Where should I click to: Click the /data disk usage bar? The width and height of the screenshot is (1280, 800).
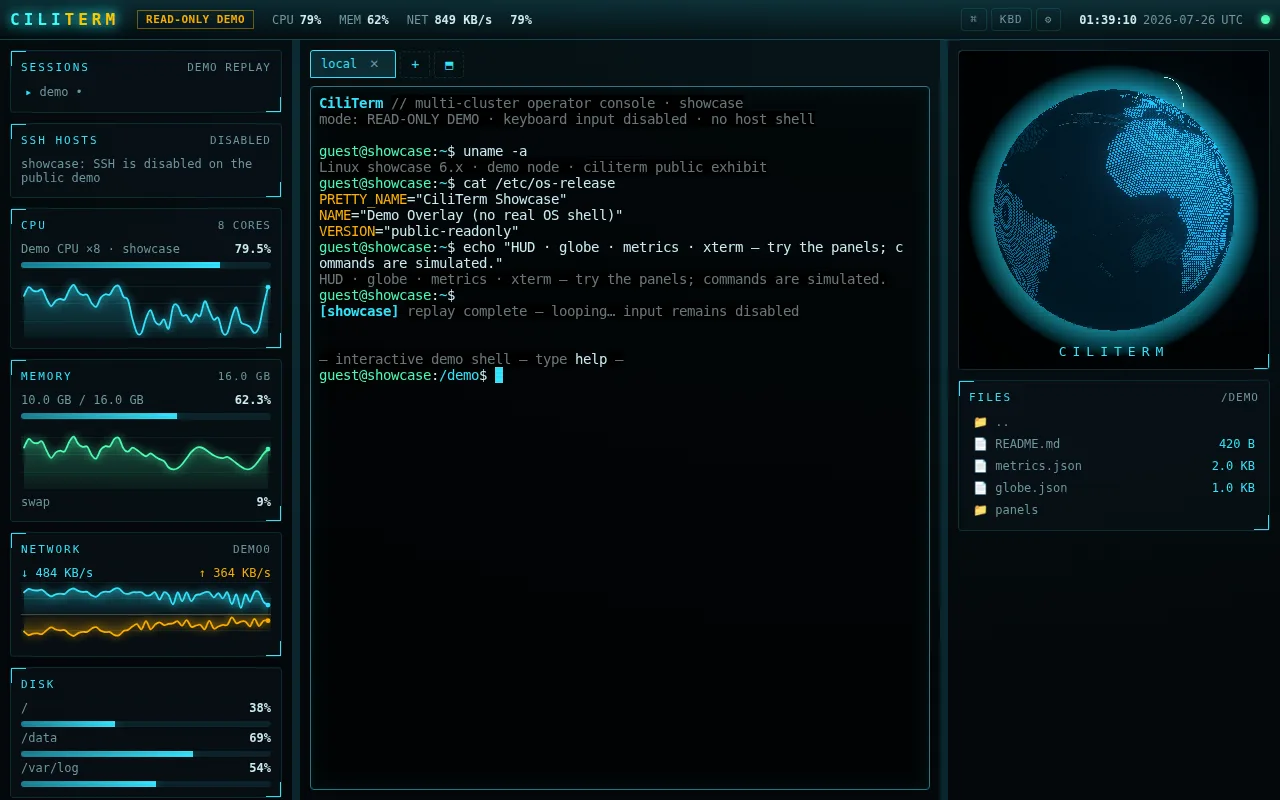146,754
